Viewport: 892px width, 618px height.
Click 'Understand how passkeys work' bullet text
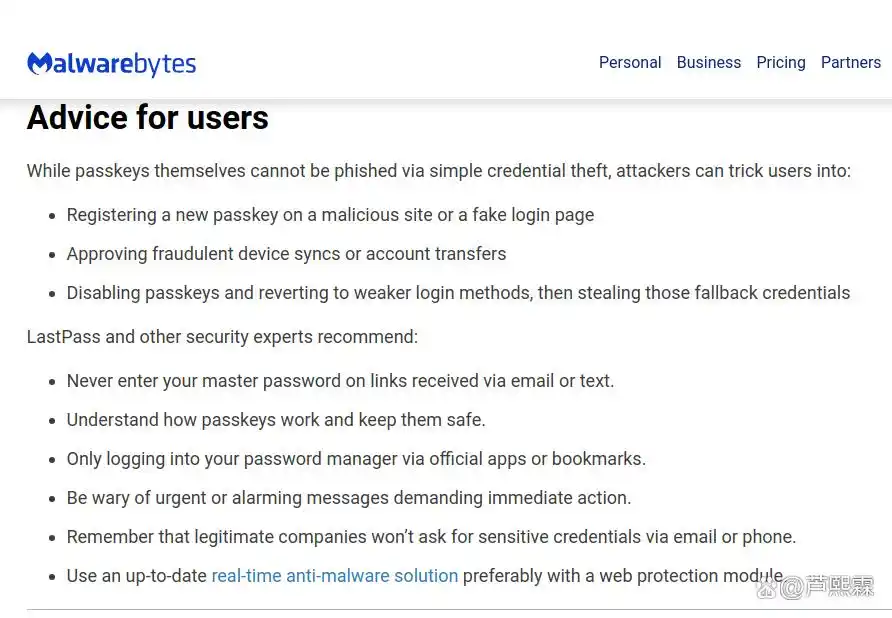click(x=276, y=420)
